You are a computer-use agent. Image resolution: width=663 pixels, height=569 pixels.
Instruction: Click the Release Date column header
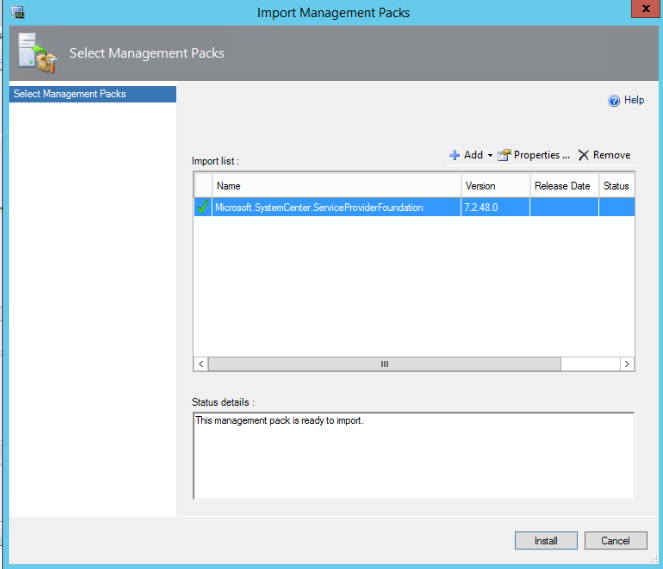point(563,186)
